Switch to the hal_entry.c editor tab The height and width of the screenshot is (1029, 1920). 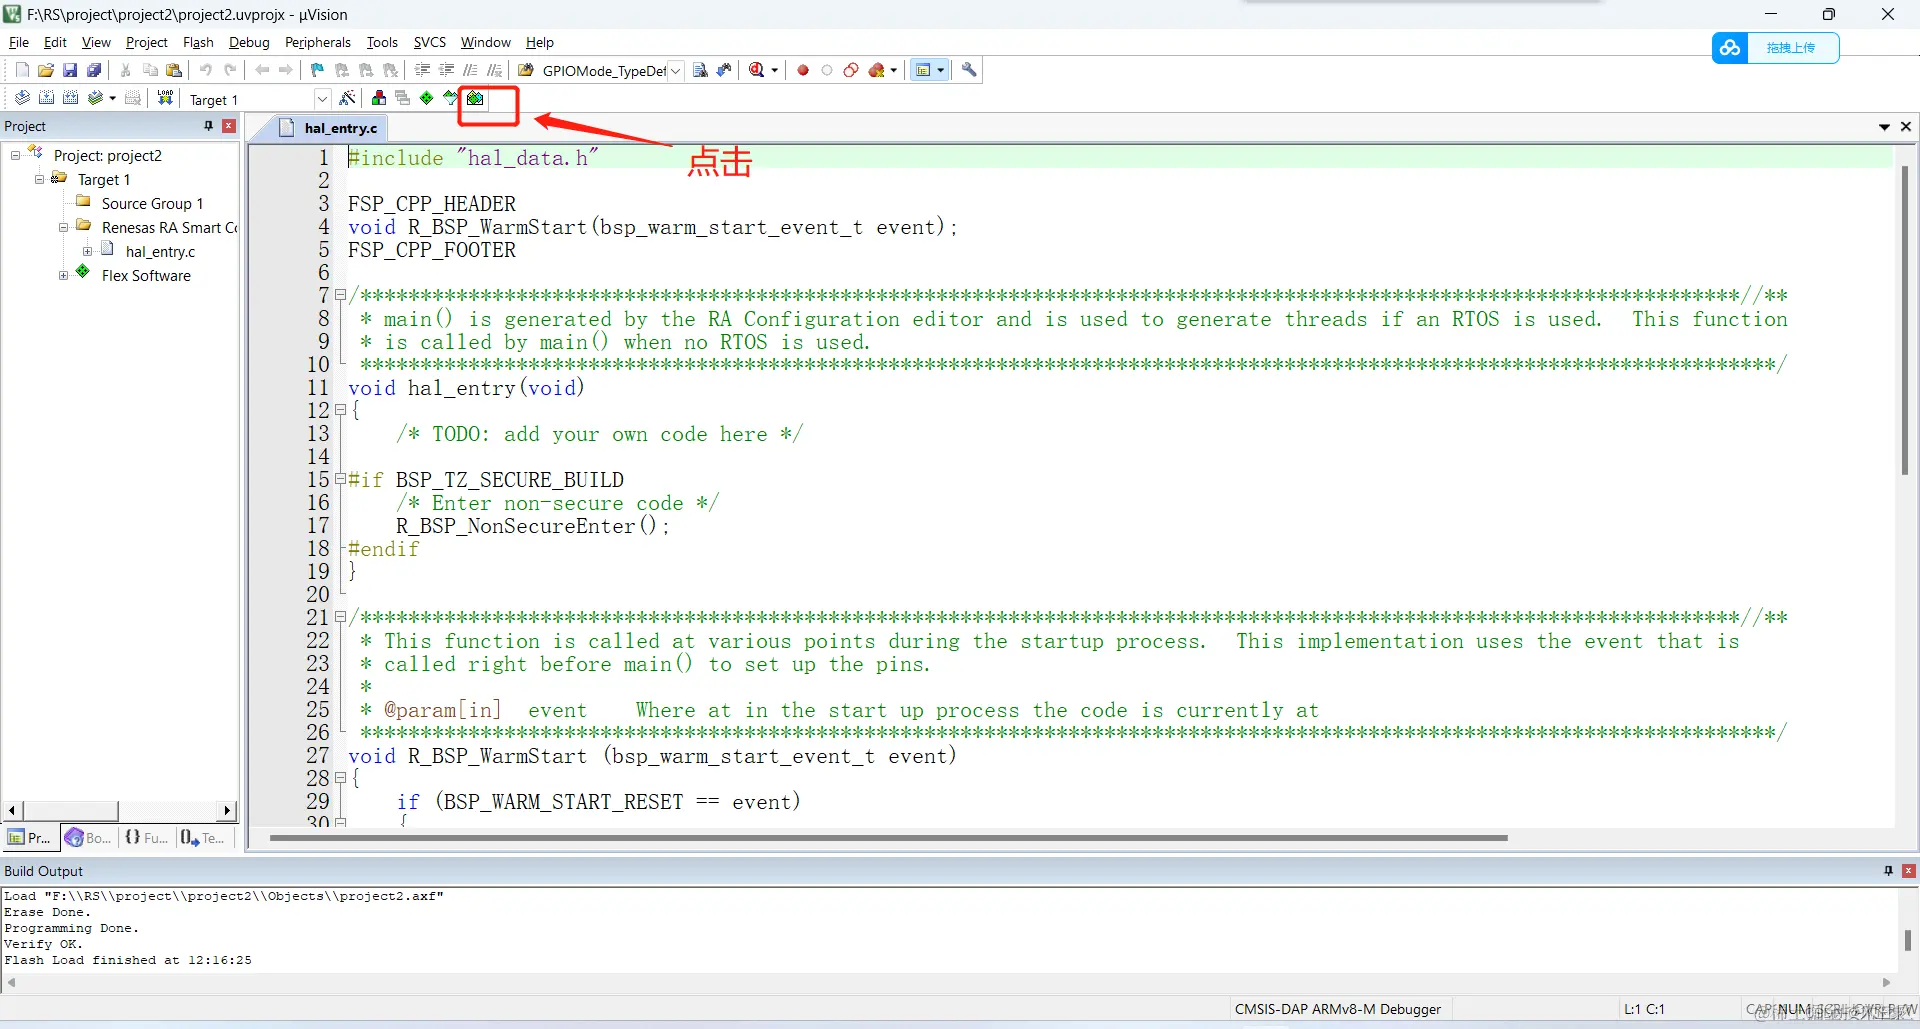tap(328, 128)
